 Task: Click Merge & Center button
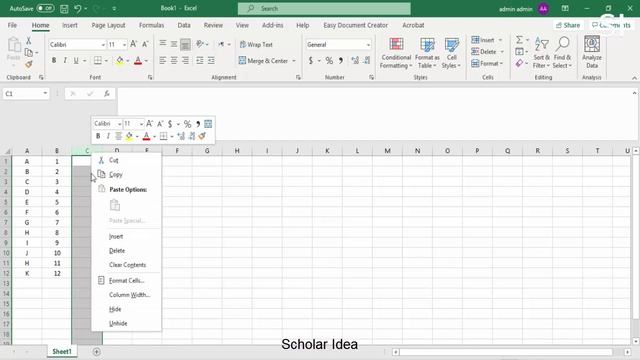point(263,60)
